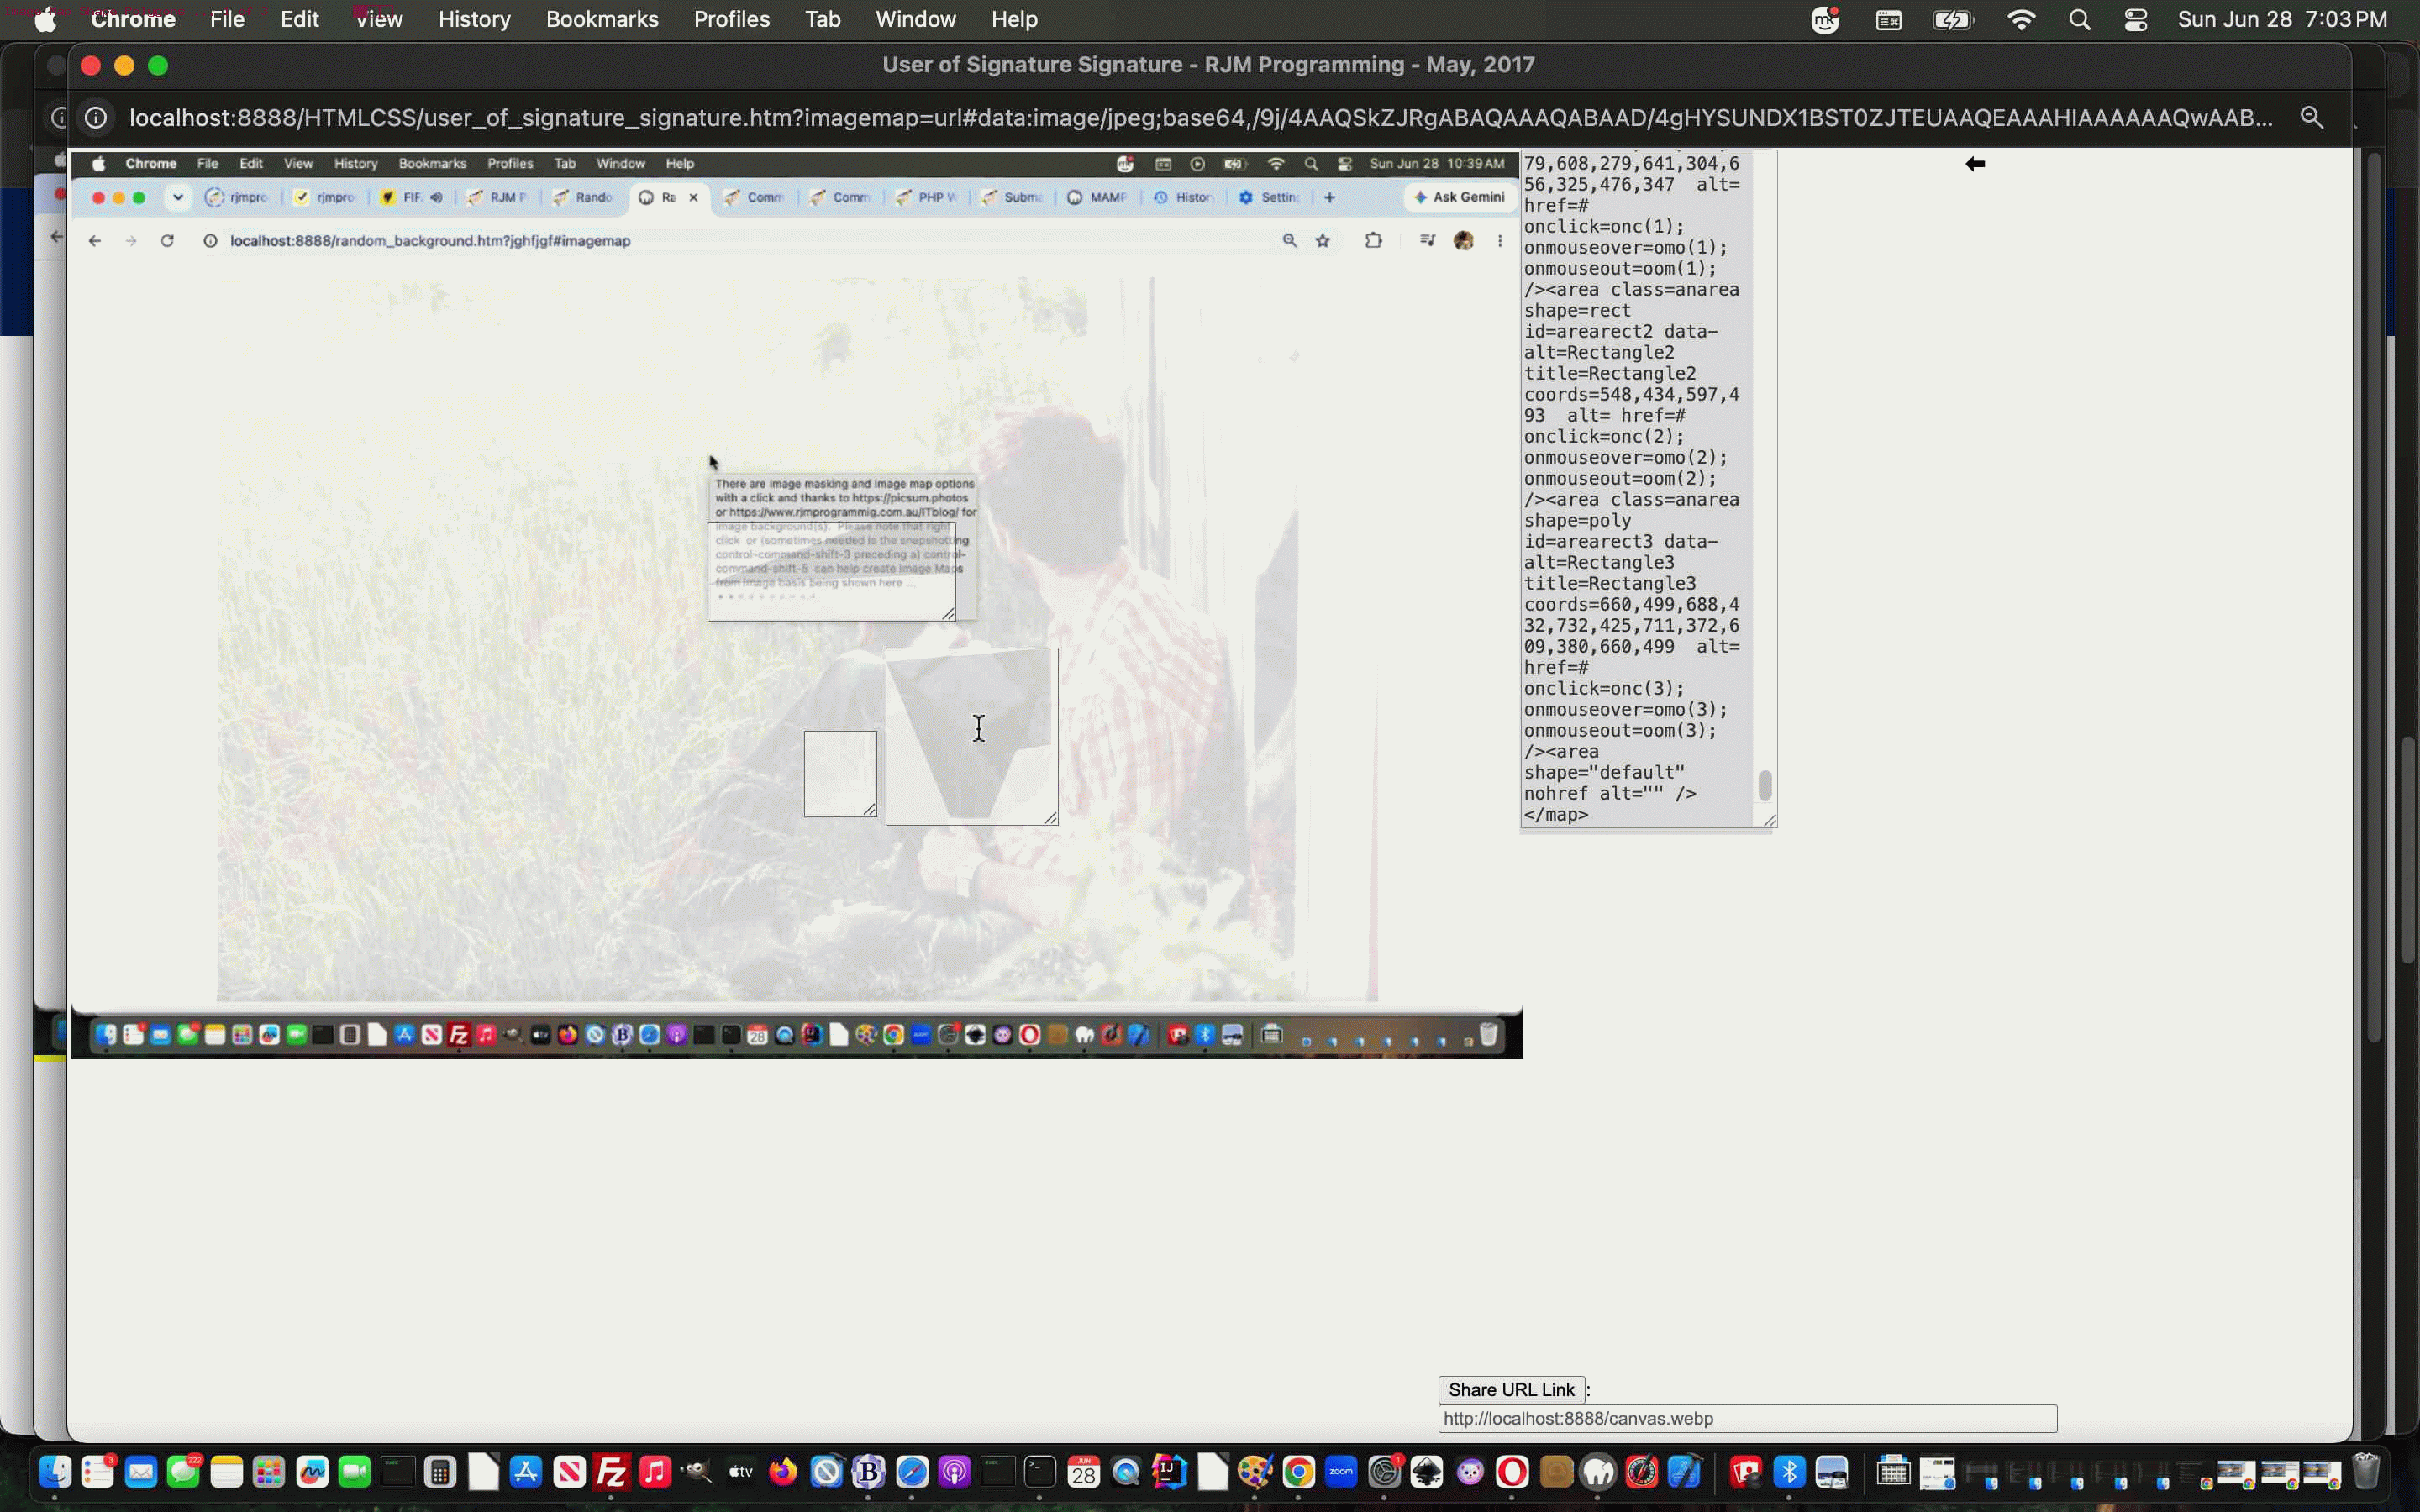Click the embedded screenshot image on the page
The height and width of the screenshot is (1512, 2420).
(x=797, y=605)
